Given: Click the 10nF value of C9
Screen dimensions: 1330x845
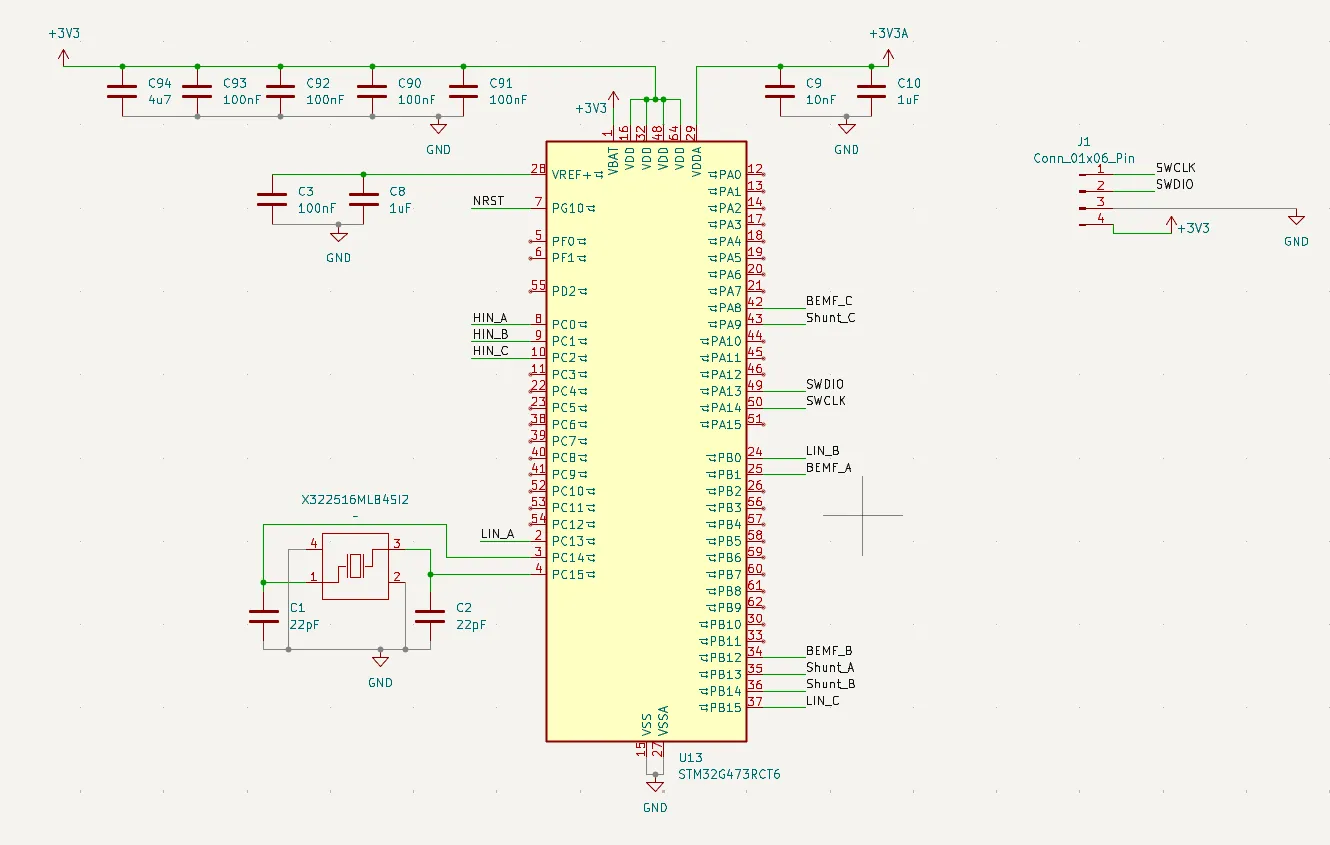Looking at the screenshot, I should pyautogui.click(x=822, y=100).
